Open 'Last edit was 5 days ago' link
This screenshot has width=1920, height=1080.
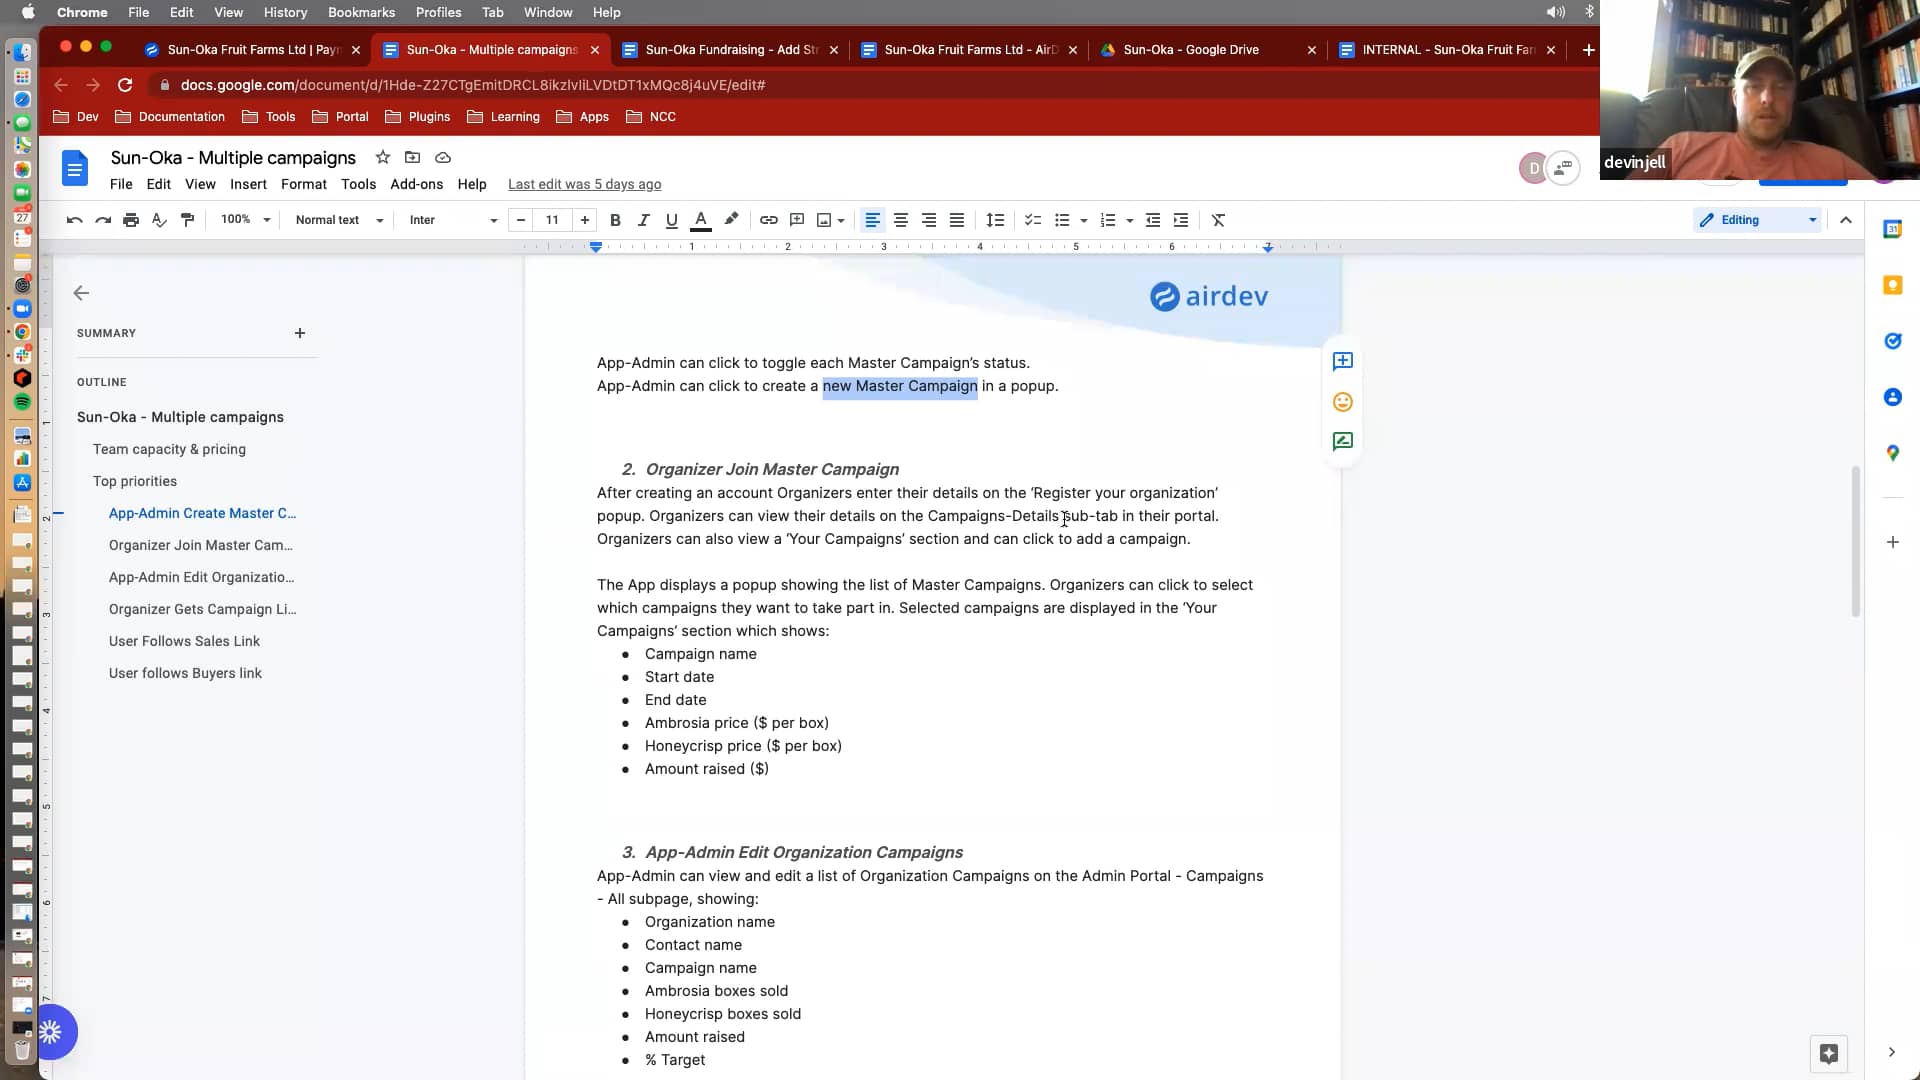pos(584,184)
